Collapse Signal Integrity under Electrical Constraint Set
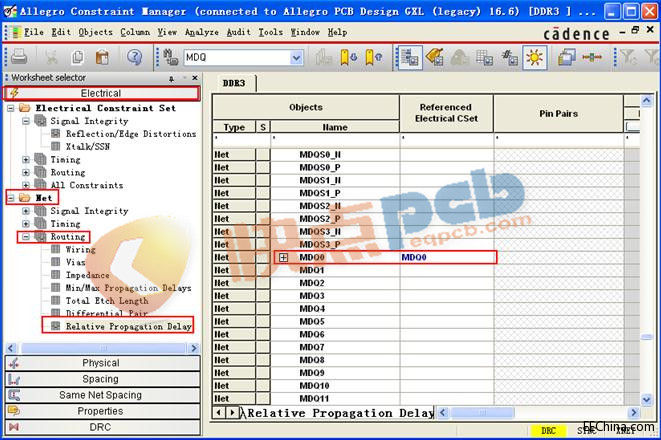The image size is (661, 440). pyautogui.click(x=26, y=121)
